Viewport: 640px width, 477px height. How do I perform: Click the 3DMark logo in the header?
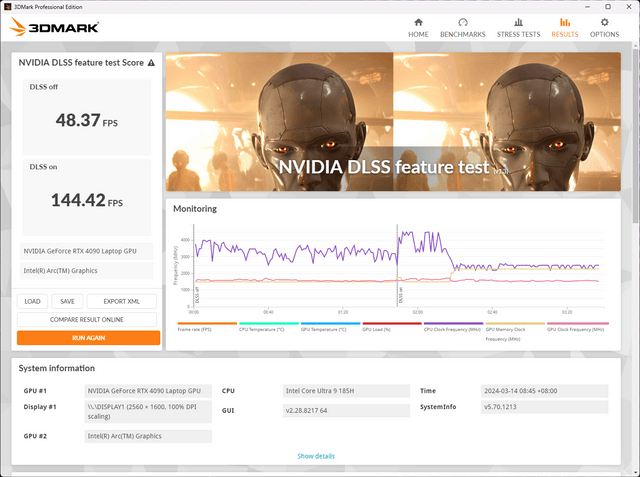tap(54, 27)
